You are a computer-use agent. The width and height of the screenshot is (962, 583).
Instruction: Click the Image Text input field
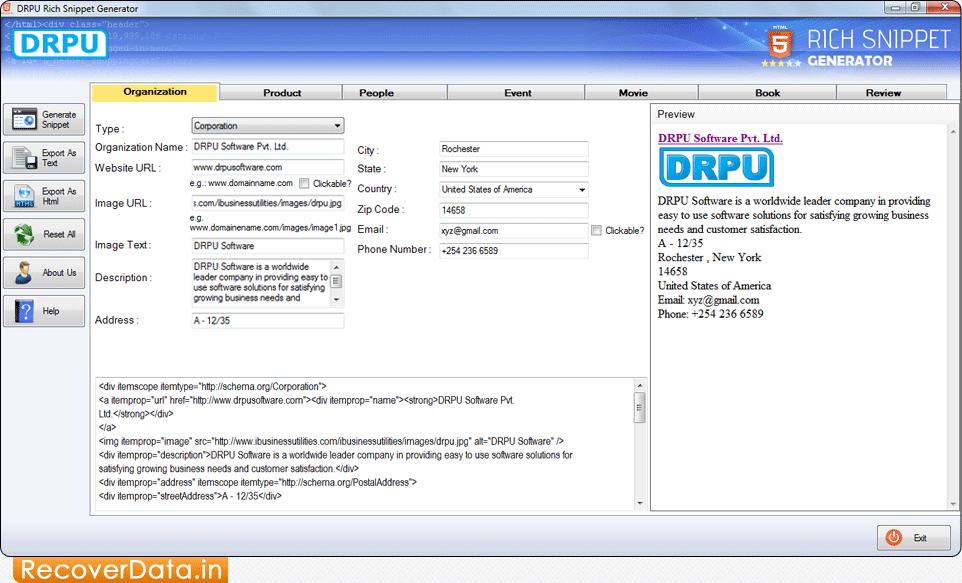tap(267, 246)
